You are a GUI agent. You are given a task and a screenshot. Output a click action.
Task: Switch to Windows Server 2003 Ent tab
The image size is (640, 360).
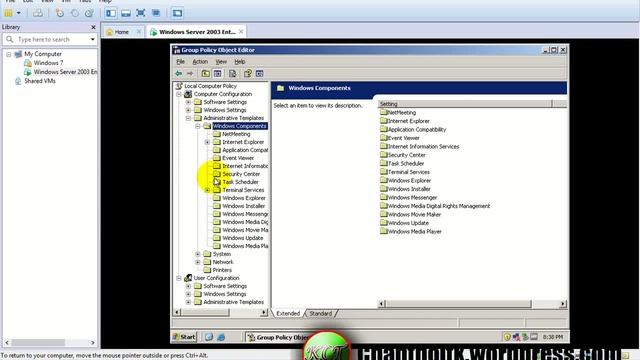pyautogui.click(x=197, y=32)
